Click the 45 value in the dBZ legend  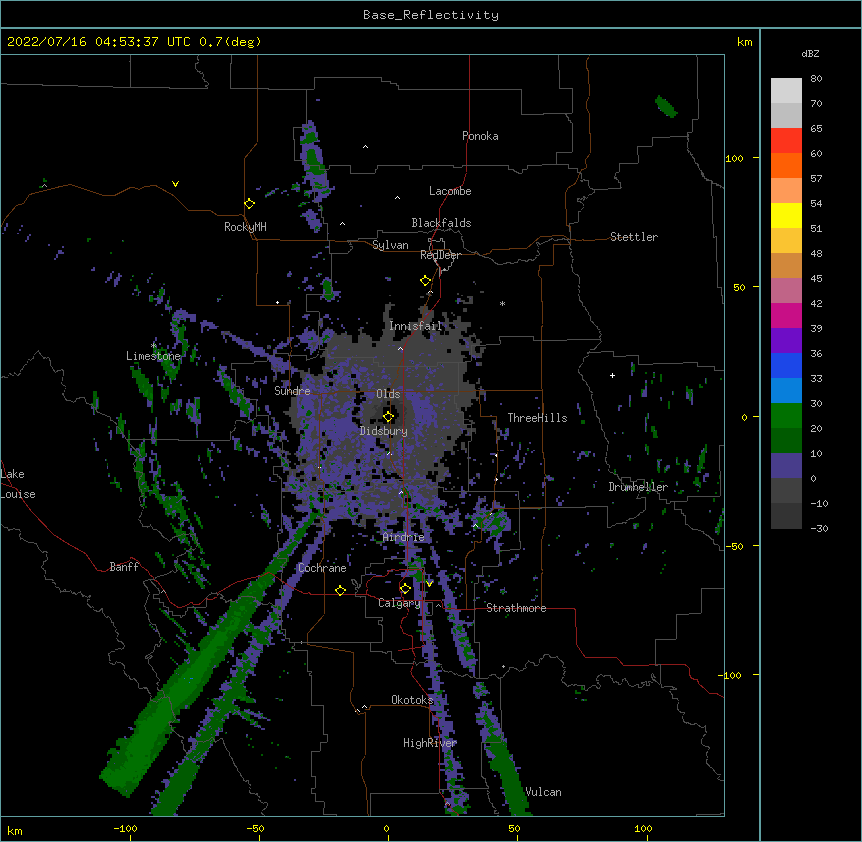point(816,279)
